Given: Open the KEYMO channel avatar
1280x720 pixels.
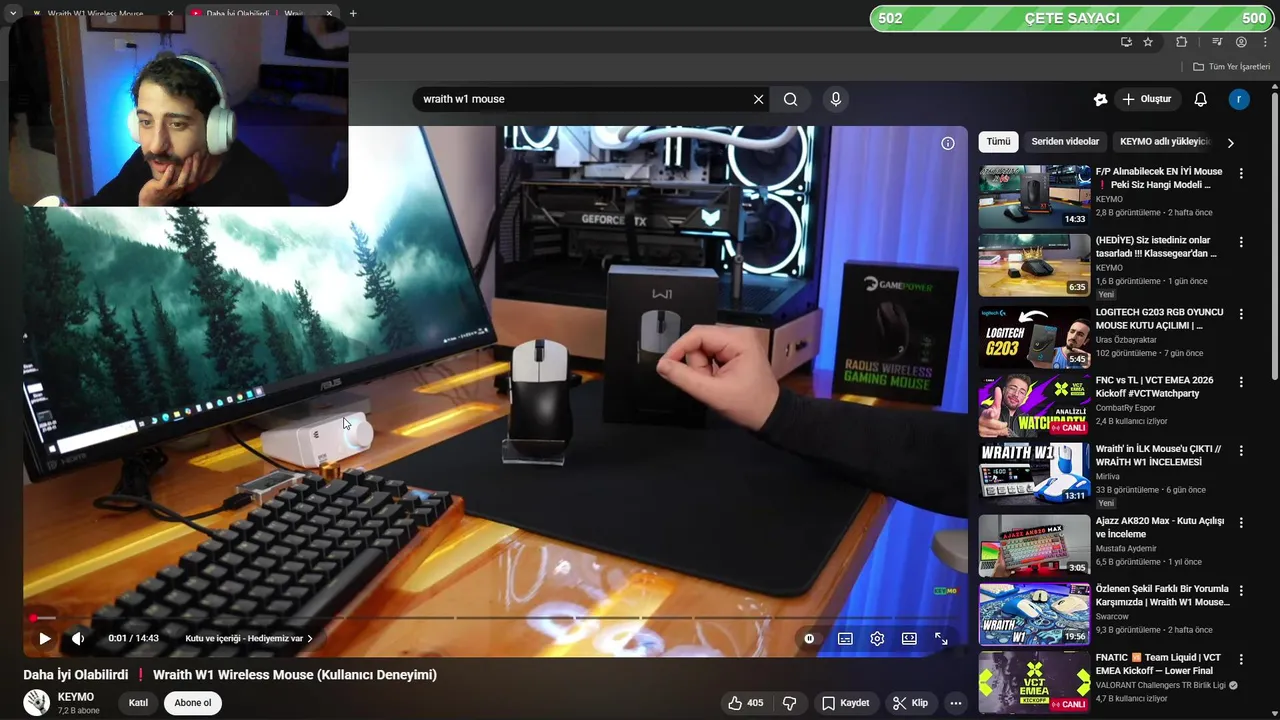Looking at the screenshot, I should (x=37, y=703).
